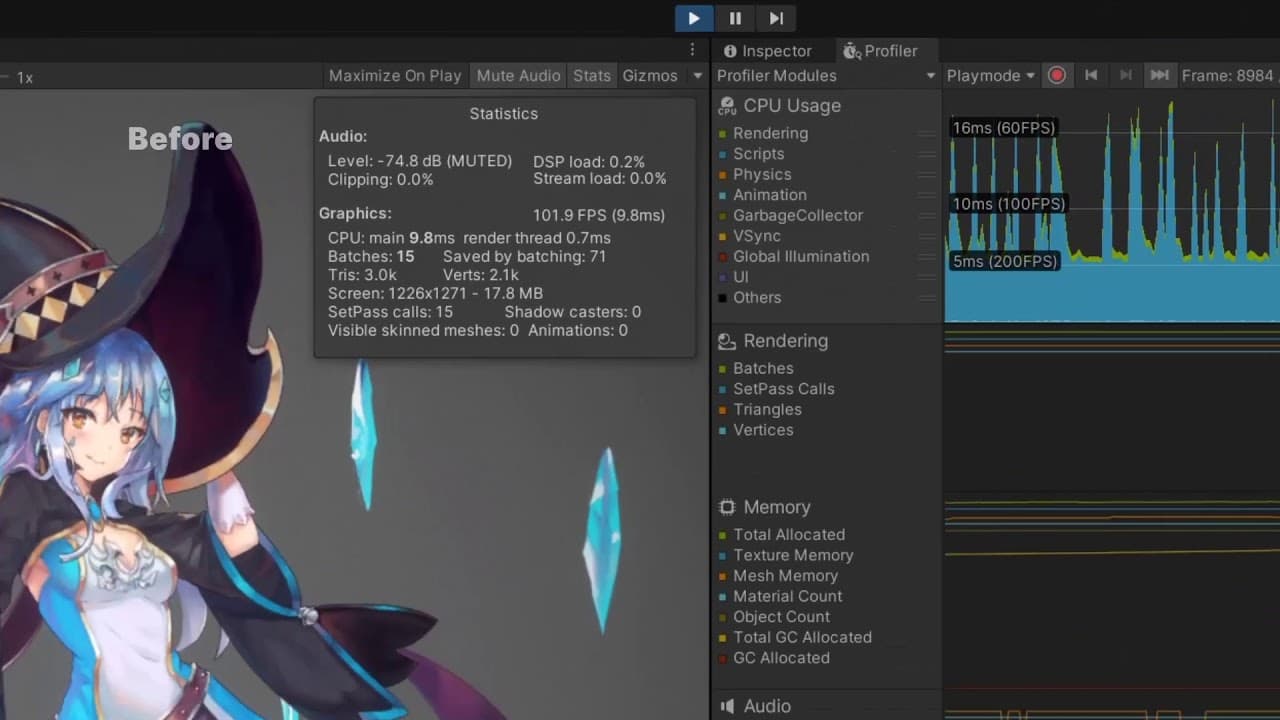Go to previous profiler frame
The height and width of the screenshot is (720, 1280).
(x=1091, y=75)
